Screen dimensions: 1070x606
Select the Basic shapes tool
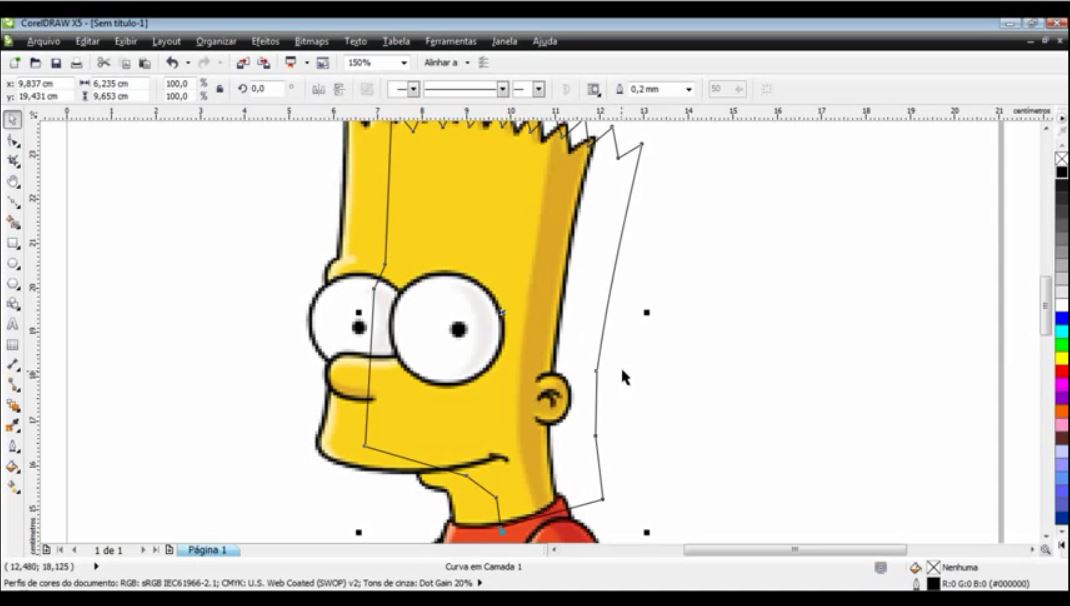12,304
